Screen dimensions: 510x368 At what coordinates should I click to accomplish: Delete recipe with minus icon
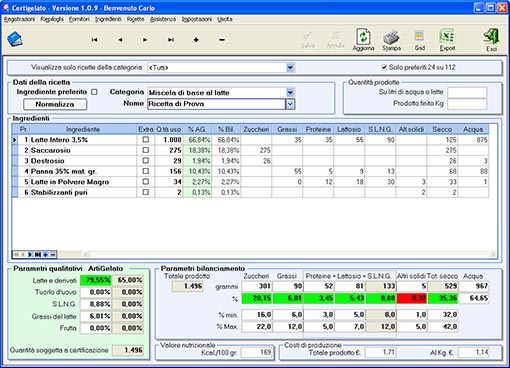click(222, 40)
